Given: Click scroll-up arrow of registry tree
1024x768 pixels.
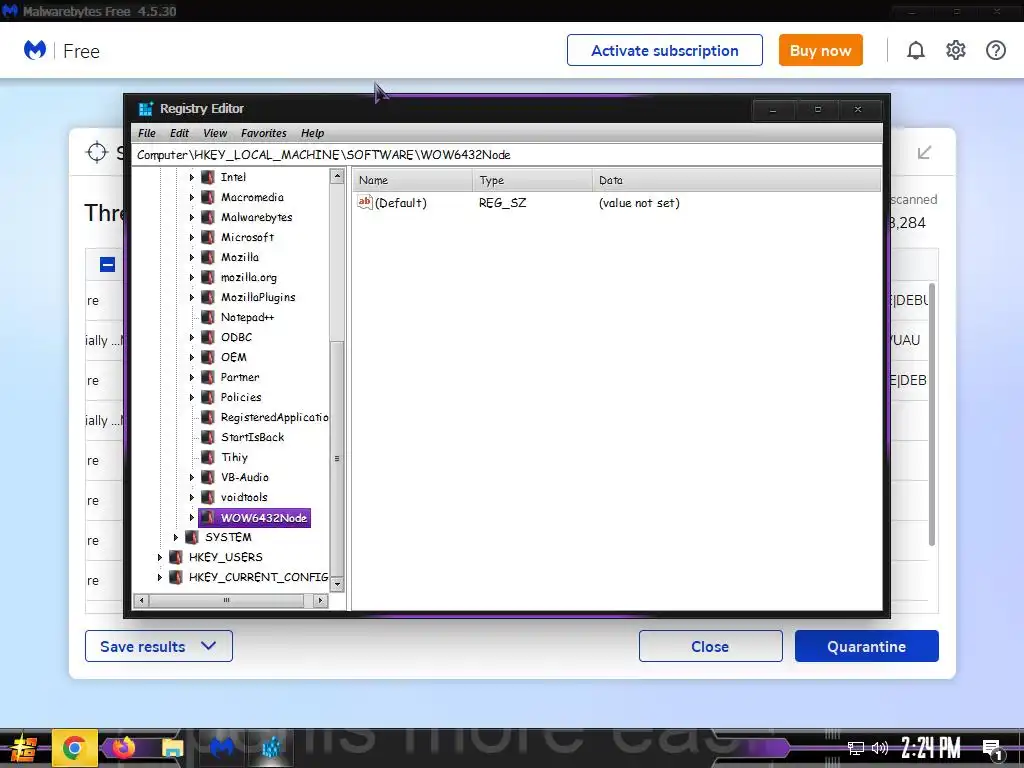Looking at the screenshot, I should (337, 176).
